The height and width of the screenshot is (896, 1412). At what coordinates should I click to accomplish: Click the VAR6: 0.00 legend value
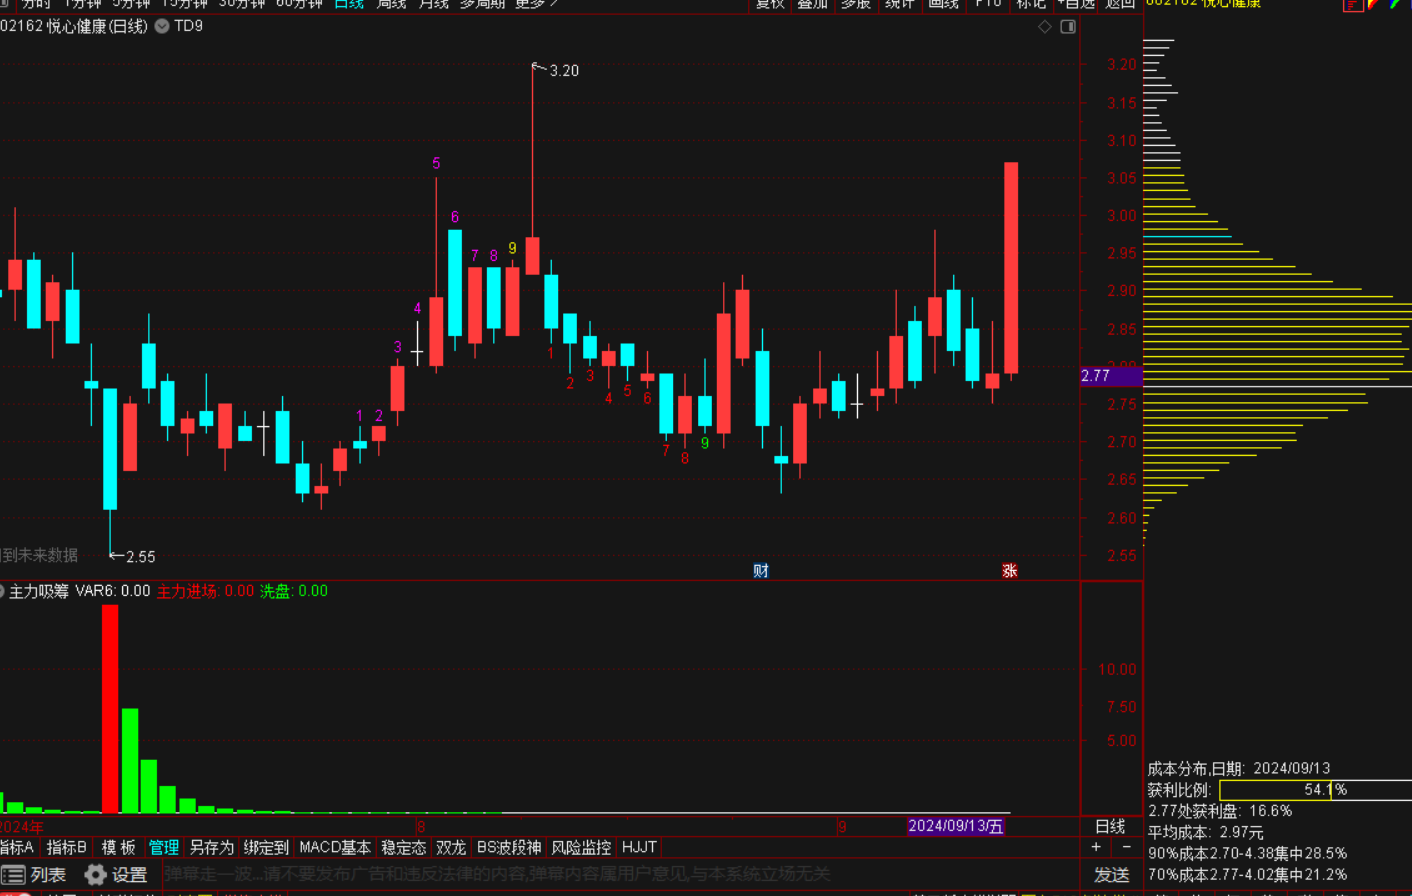[x=113, y=591]
